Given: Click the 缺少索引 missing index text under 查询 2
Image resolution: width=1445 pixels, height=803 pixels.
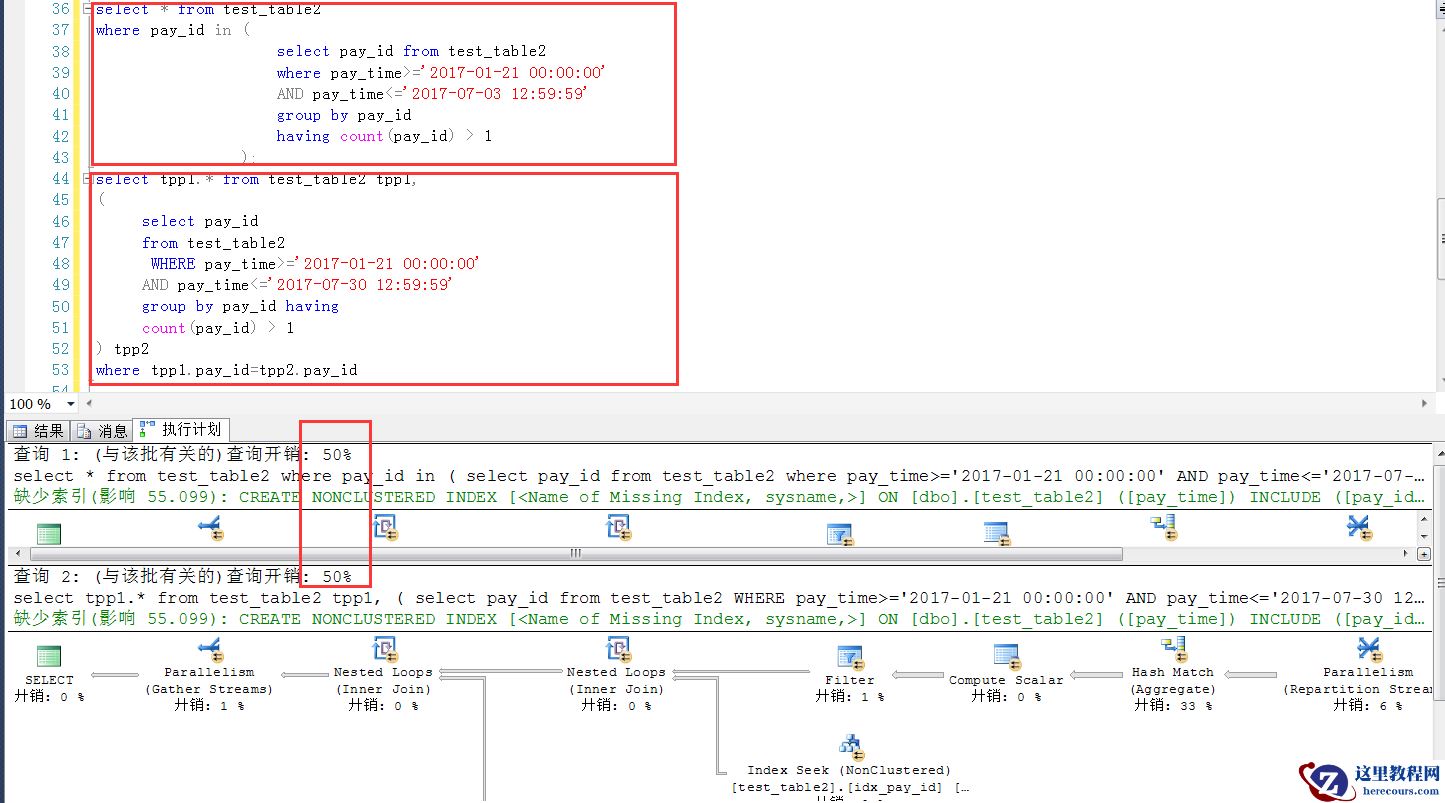Looking at the screenshot, I should coord(720,619).
